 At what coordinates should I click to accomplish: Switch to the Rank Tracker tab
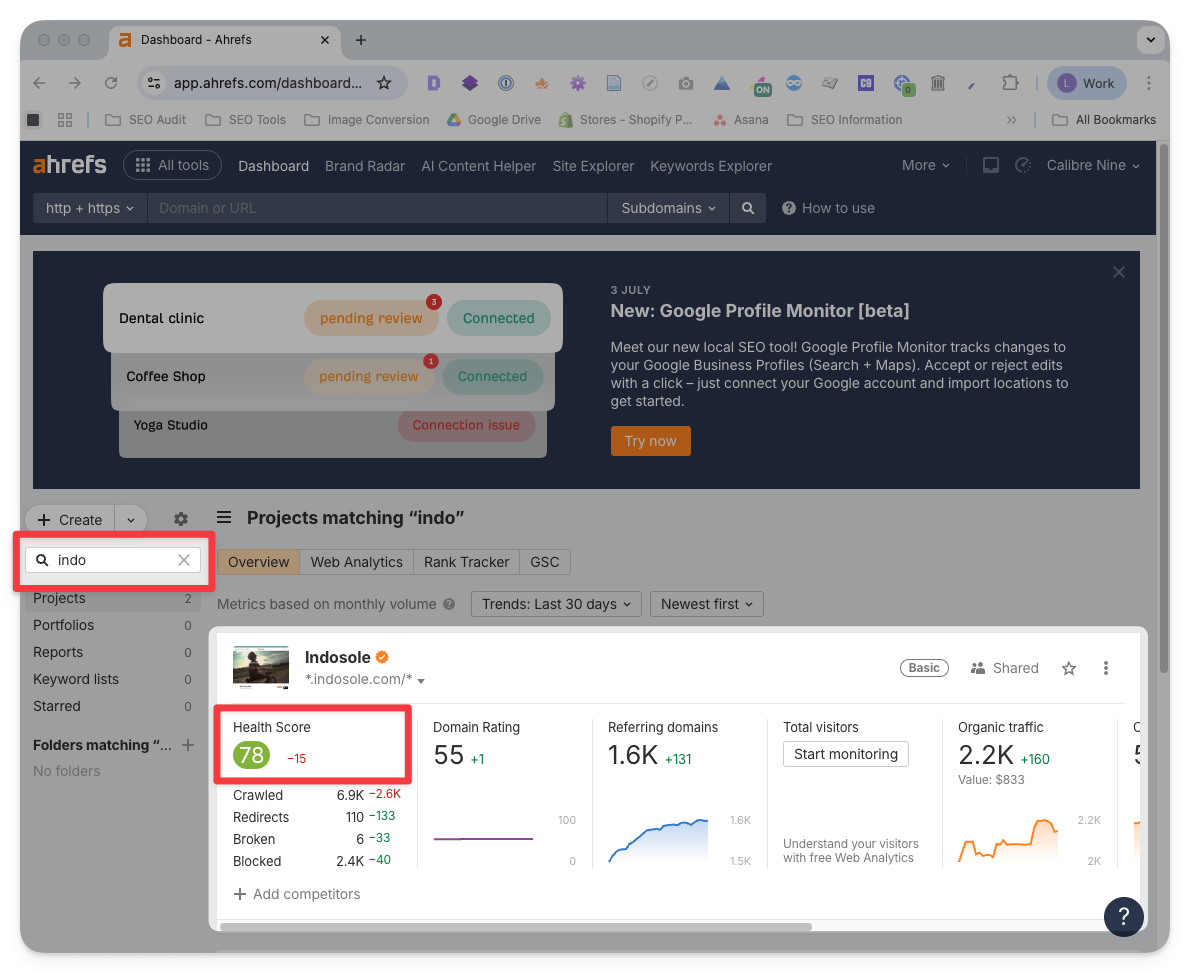(x=466, y=562)
